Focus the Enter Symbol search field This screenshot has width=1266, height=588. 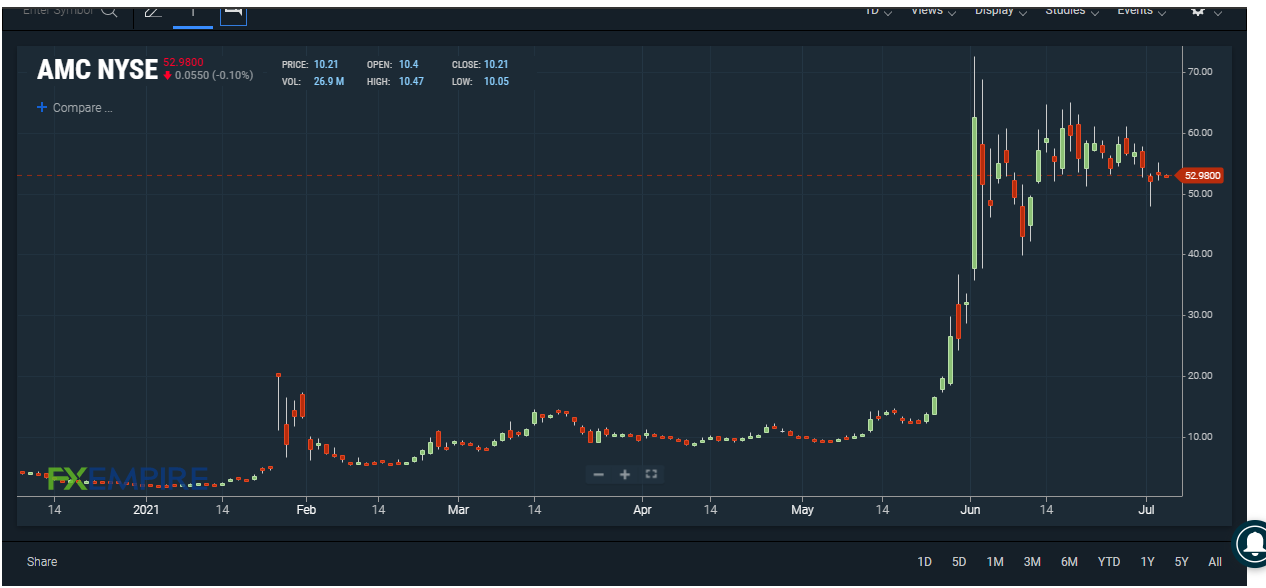[58, 11]
